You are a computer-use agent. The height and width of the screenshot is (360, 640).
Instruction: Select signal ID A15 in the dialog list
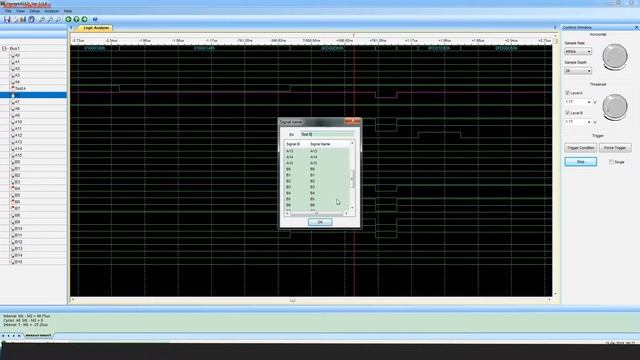[290, 163]
